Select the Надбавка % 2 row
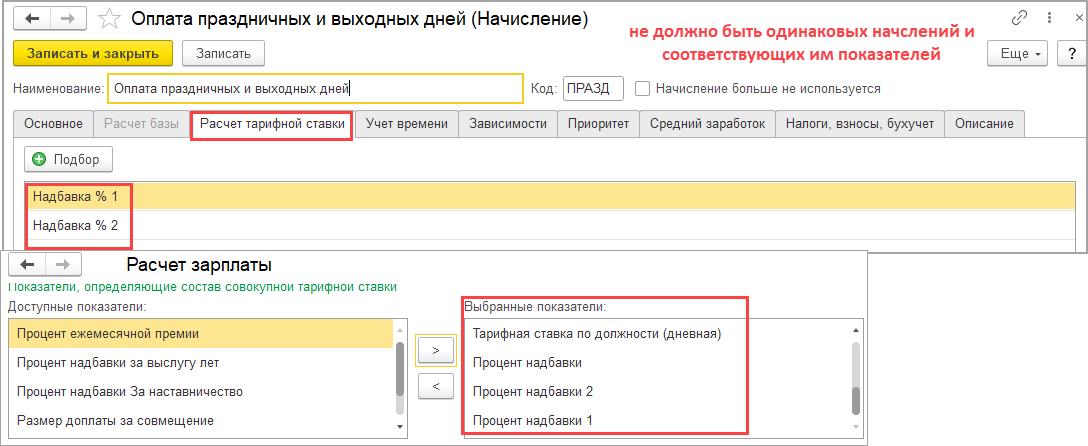1088x446 pixels. pyautogui.click(x=76, y=225)
